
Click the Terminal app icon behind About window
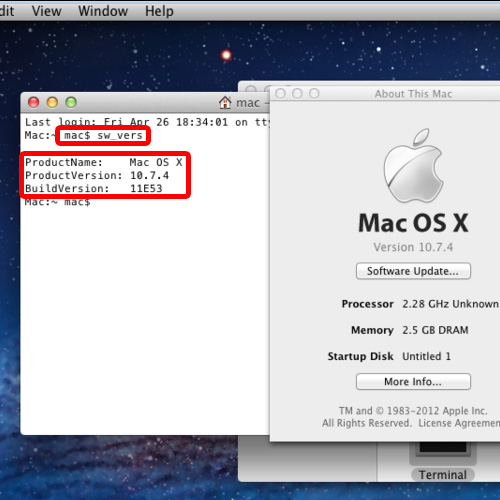pyautogui.click(x=443, y=453)
